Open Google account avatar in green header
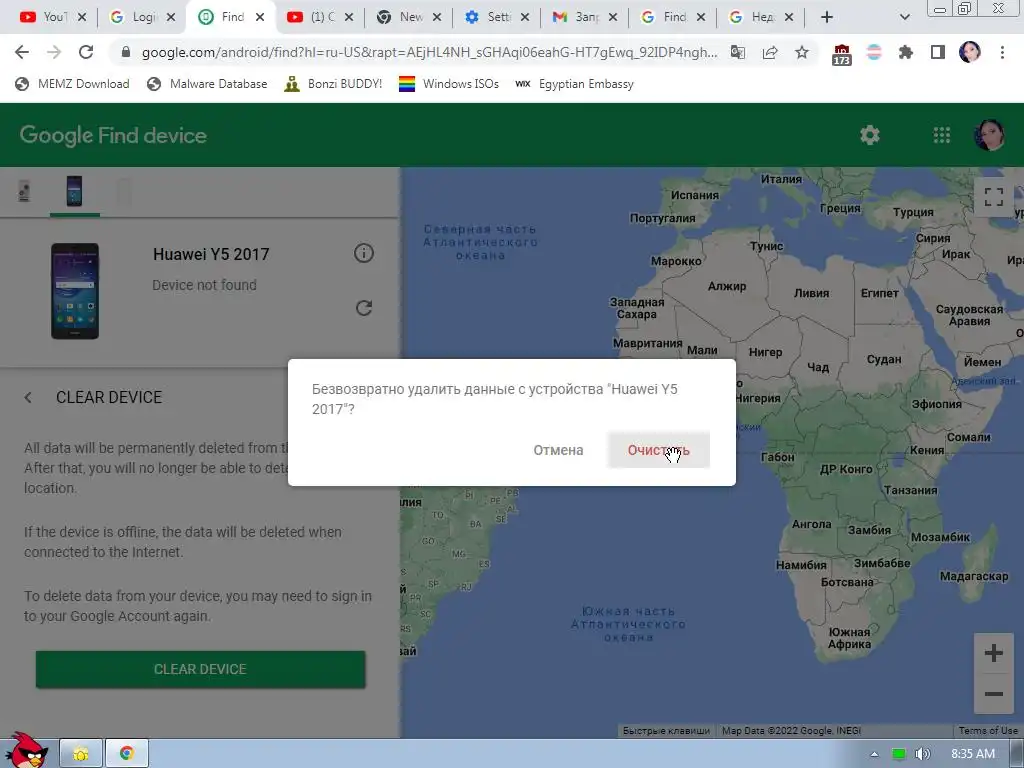Screen dimensions: 1024x768 pos(989,135)
